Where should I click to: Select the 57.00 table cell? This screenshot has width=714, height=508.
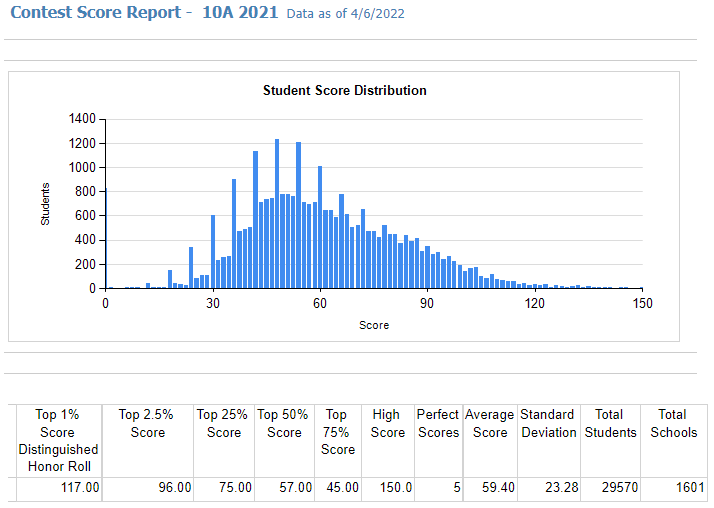[284, 488]
